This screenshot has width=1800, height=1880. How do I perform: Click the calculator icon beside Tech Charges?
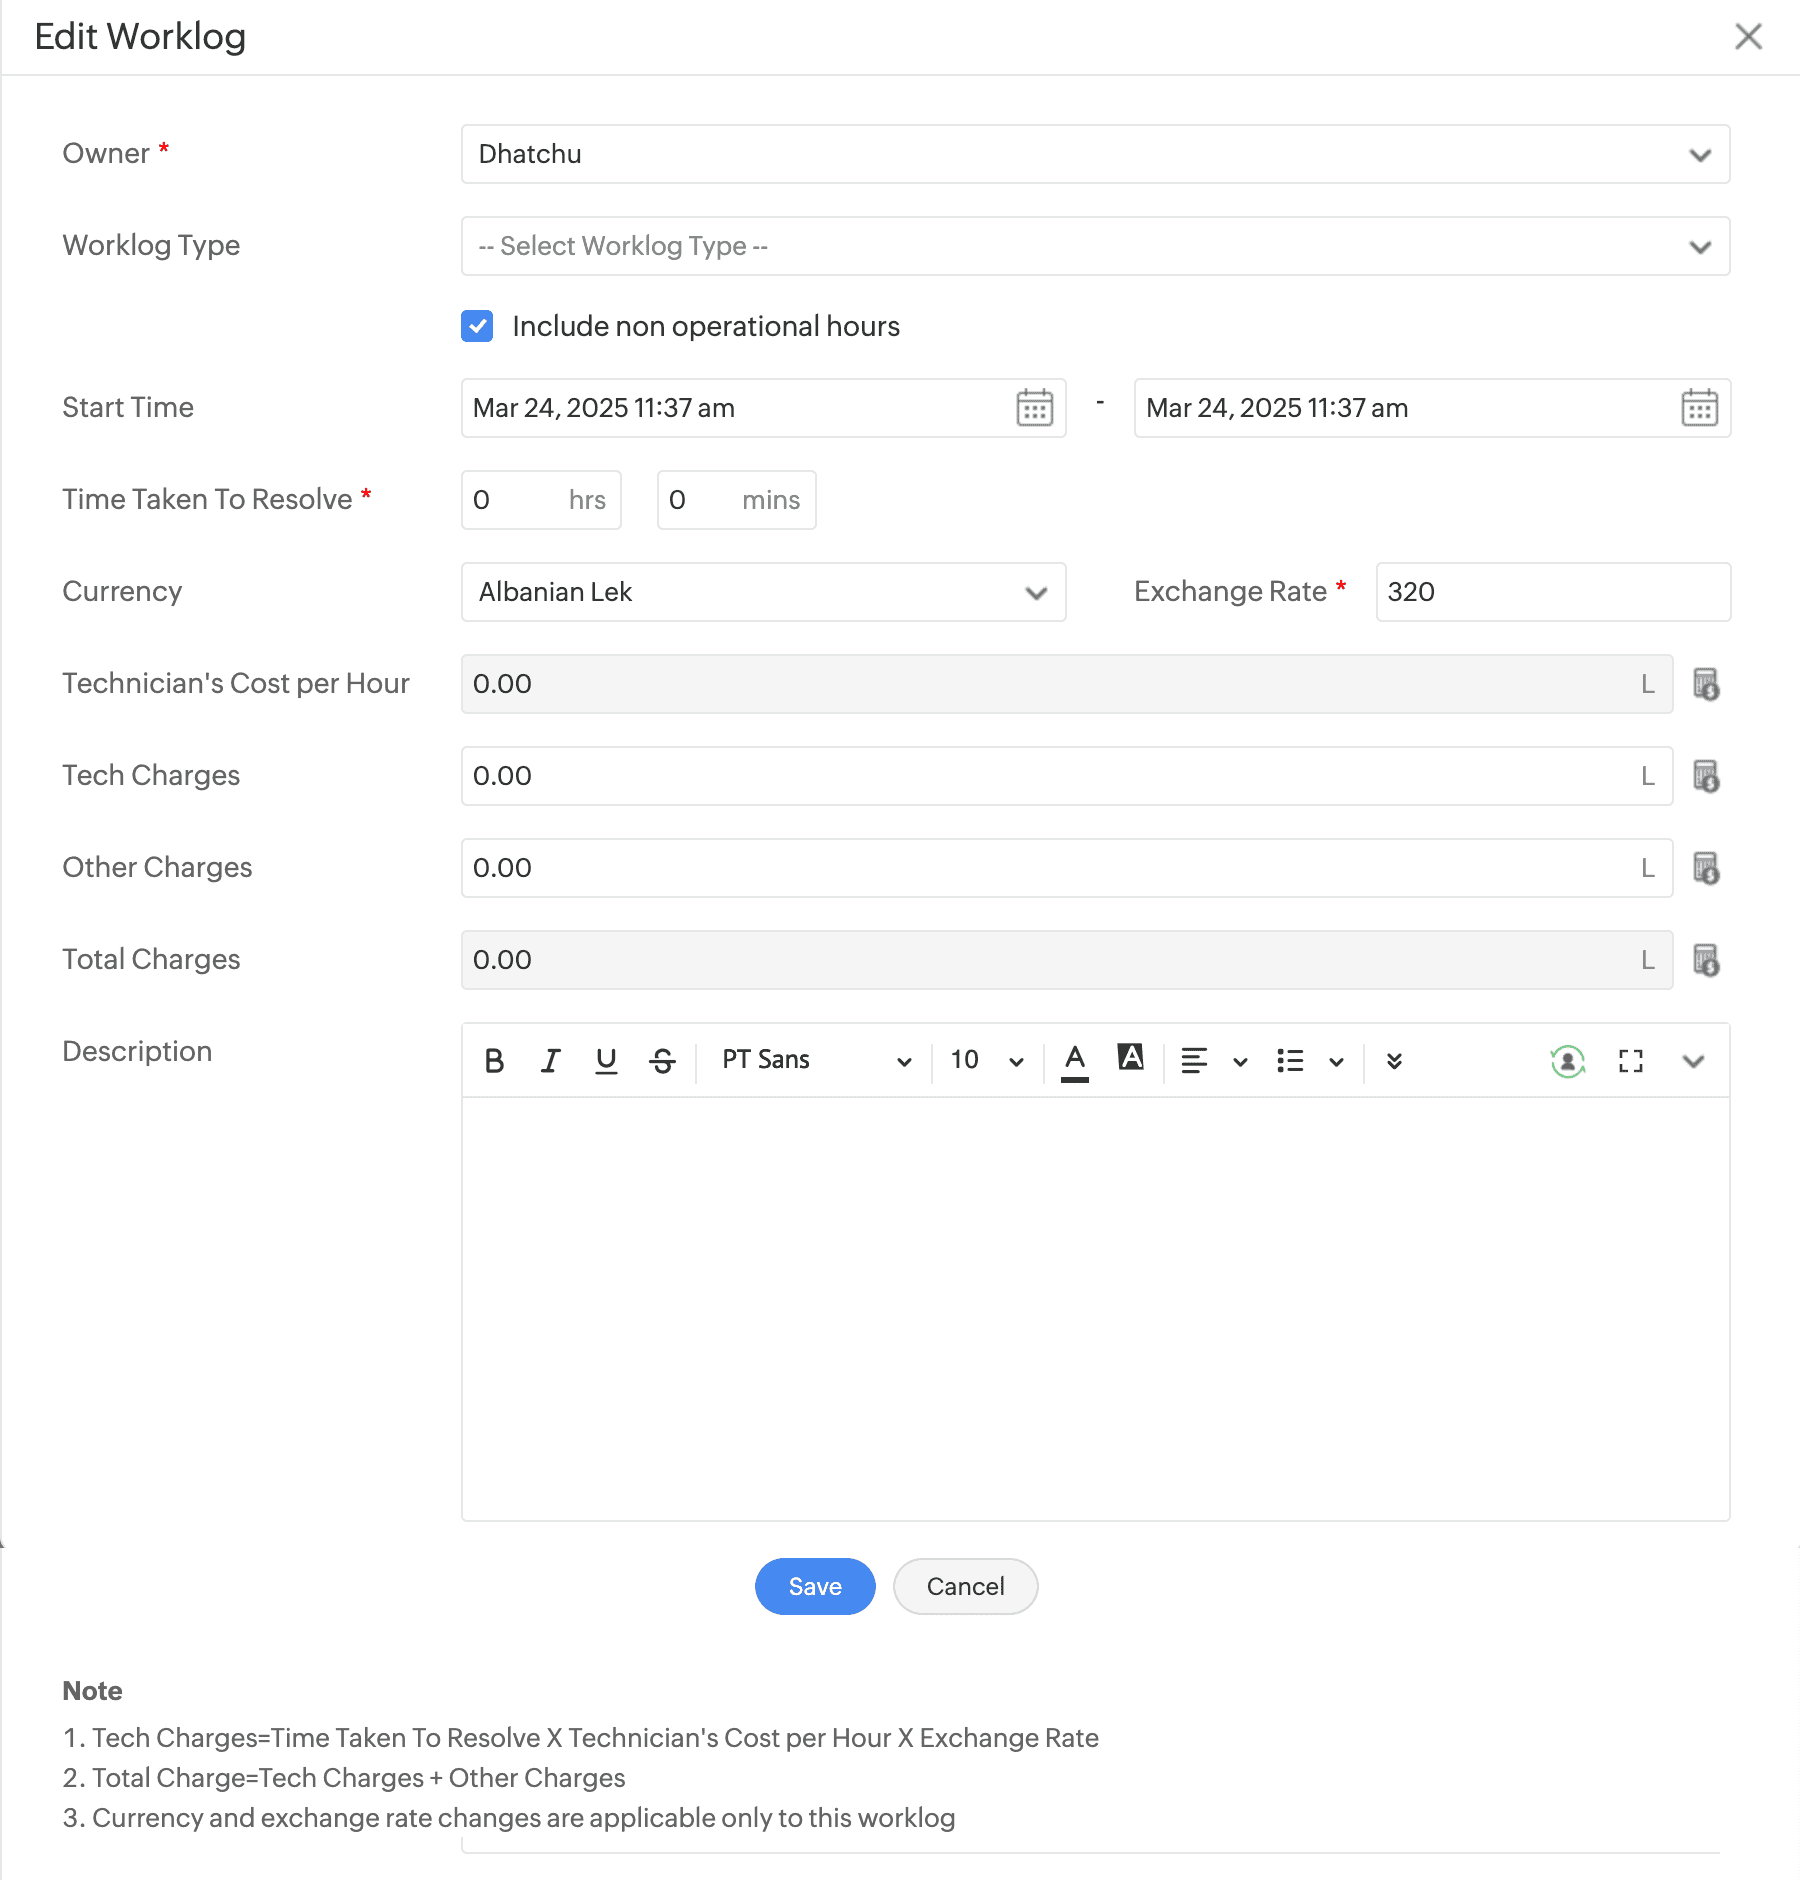coord(1706,777)
